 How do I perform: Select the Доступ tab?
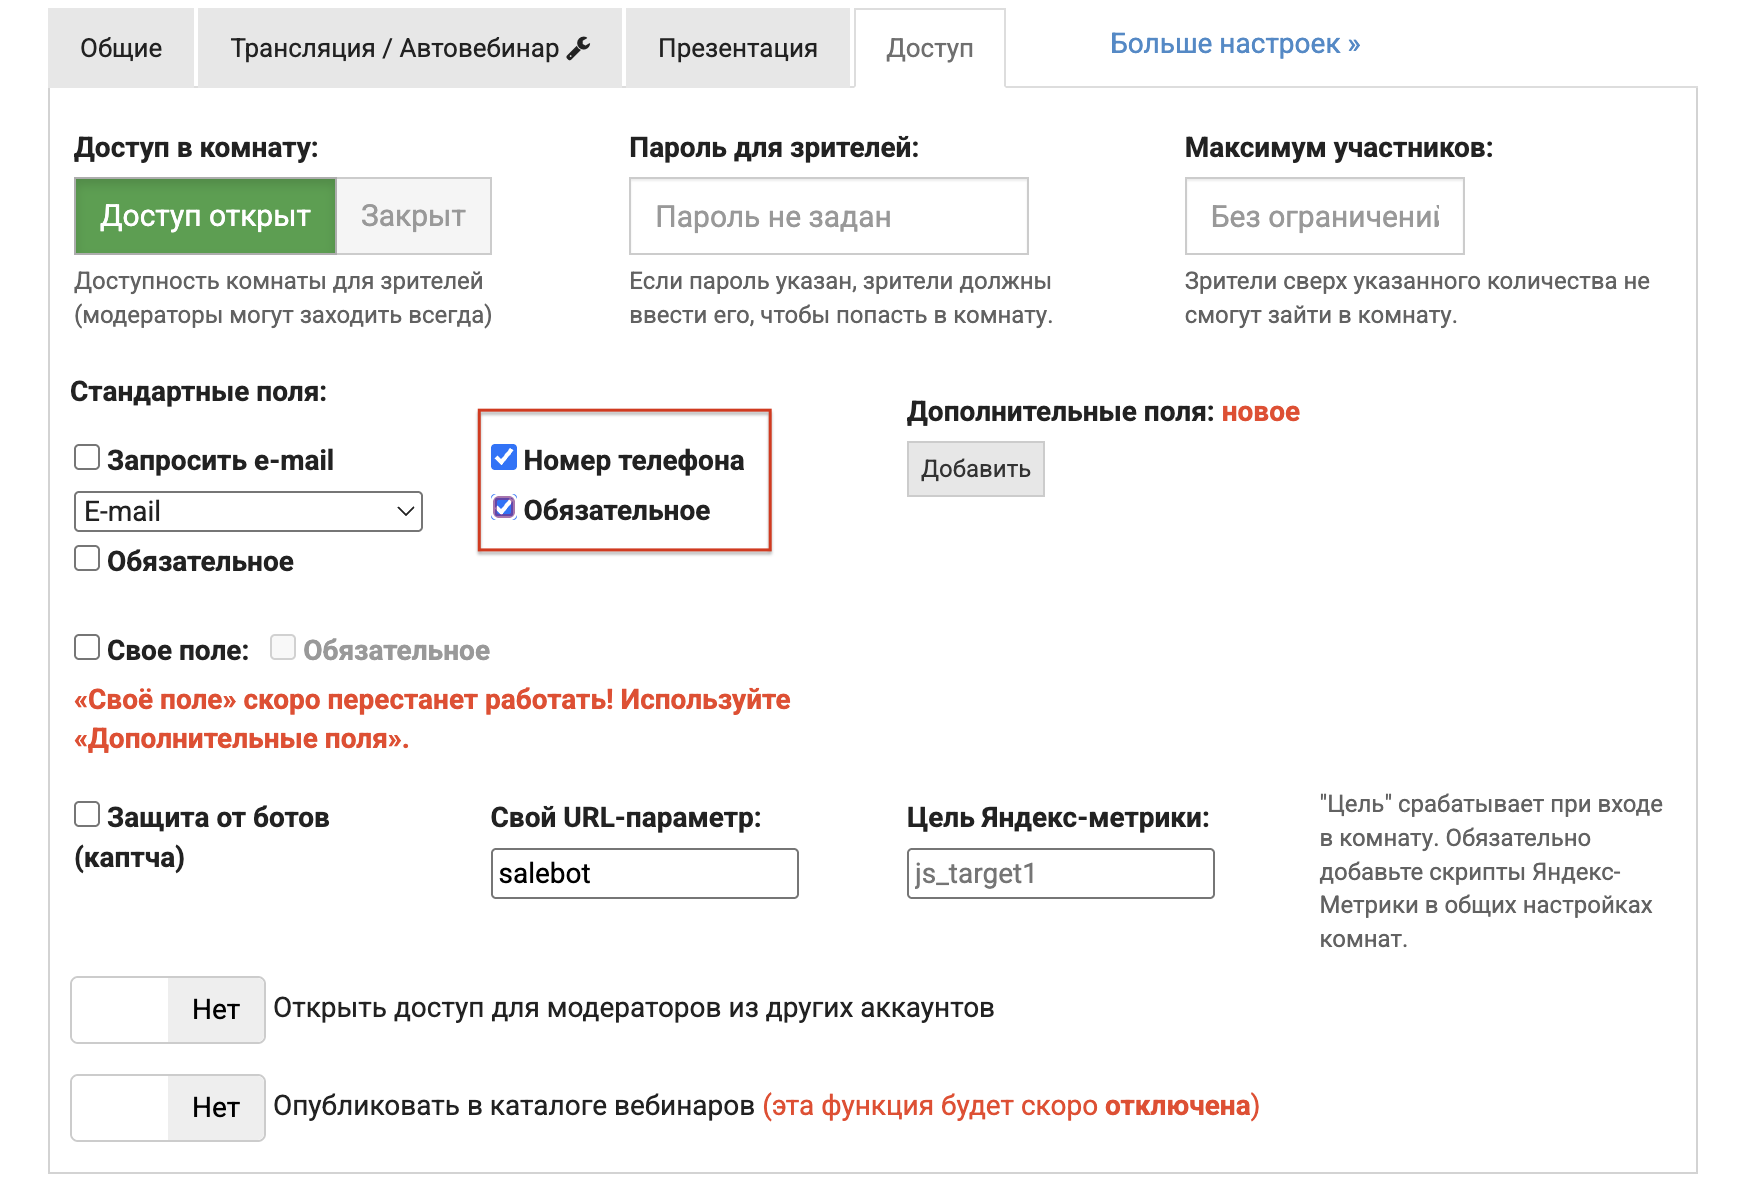(929, 48)
